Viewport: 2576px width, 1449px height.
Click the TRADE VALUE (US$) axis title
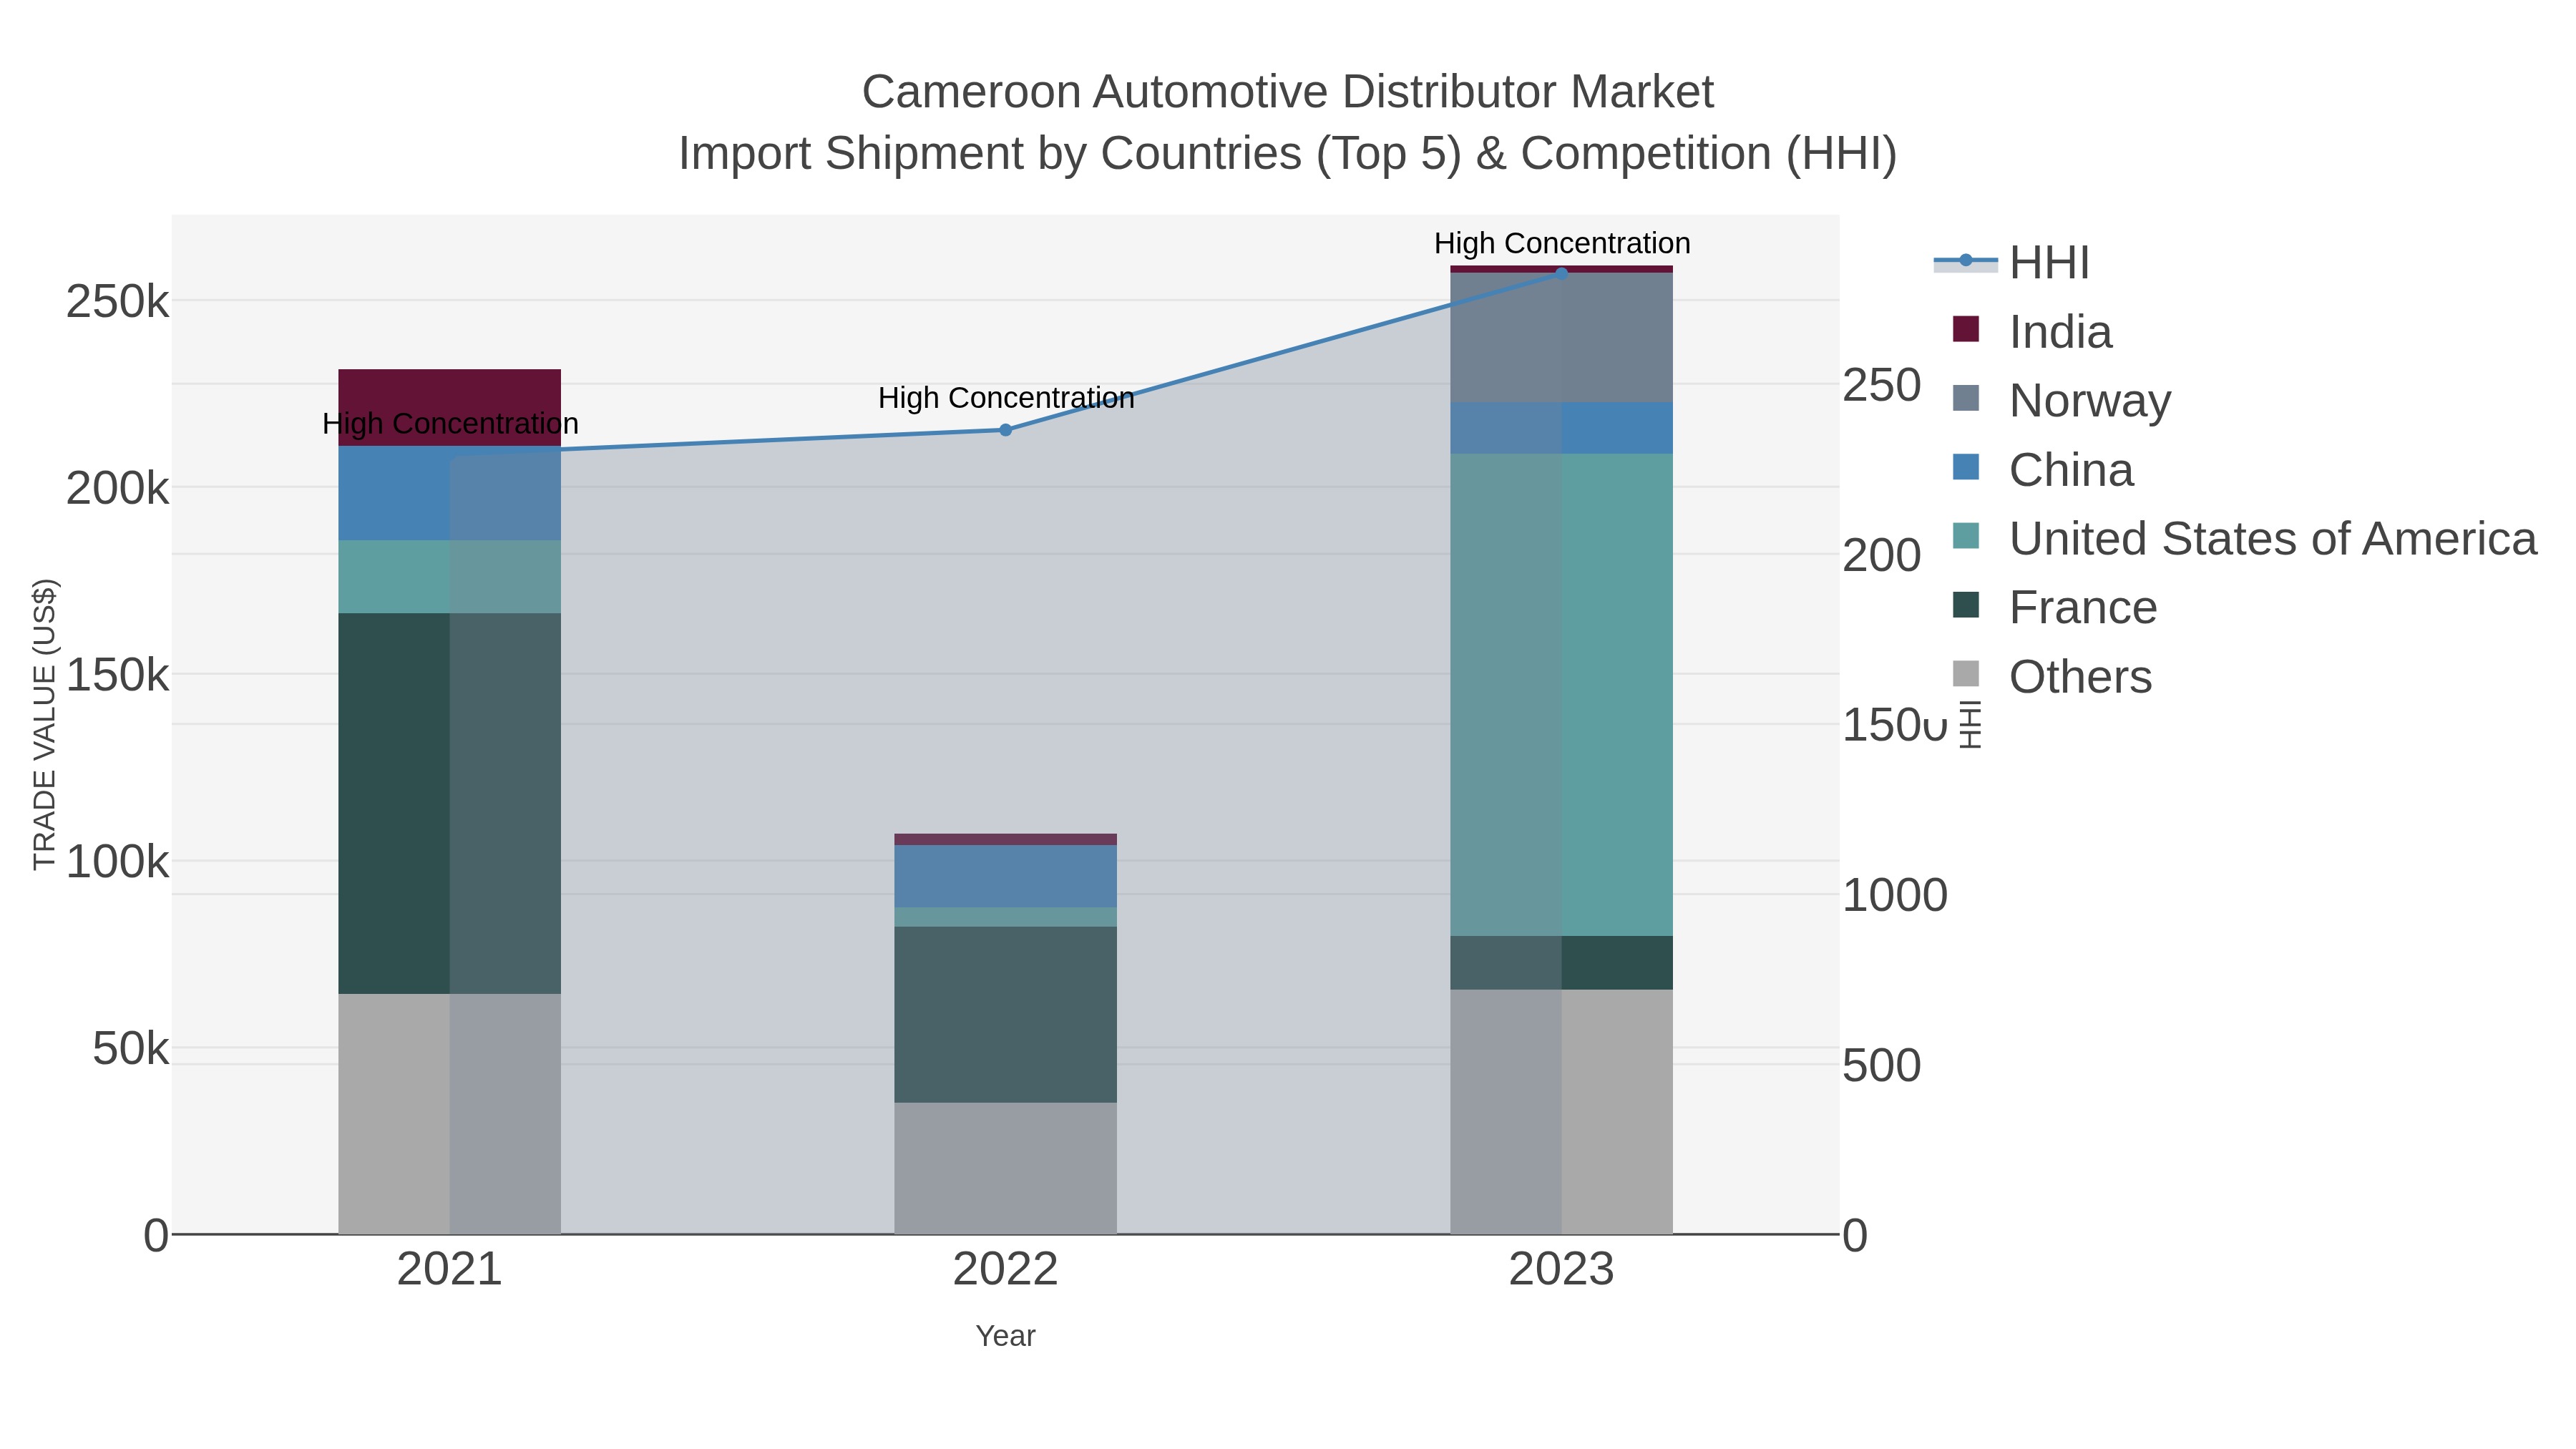tap(45, 724)
